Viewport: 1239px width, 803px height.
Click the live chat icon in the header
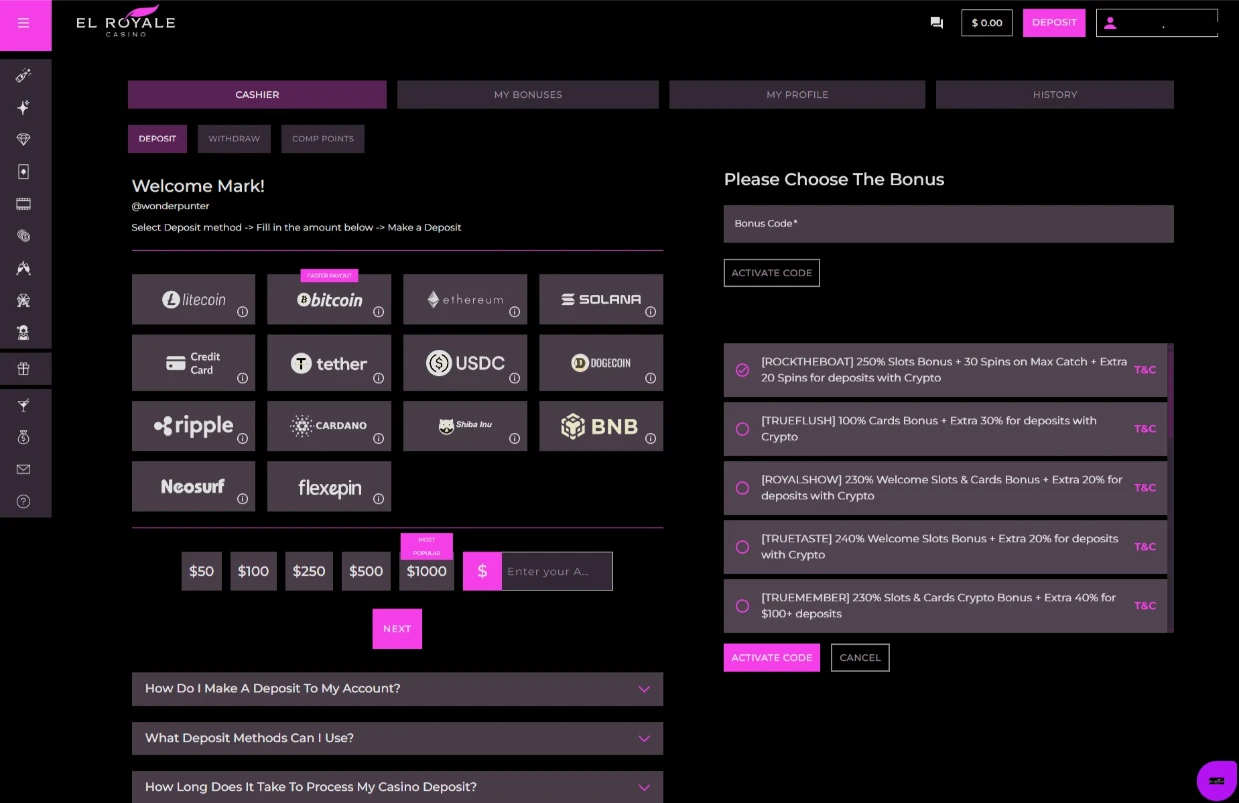coord(937,22)
